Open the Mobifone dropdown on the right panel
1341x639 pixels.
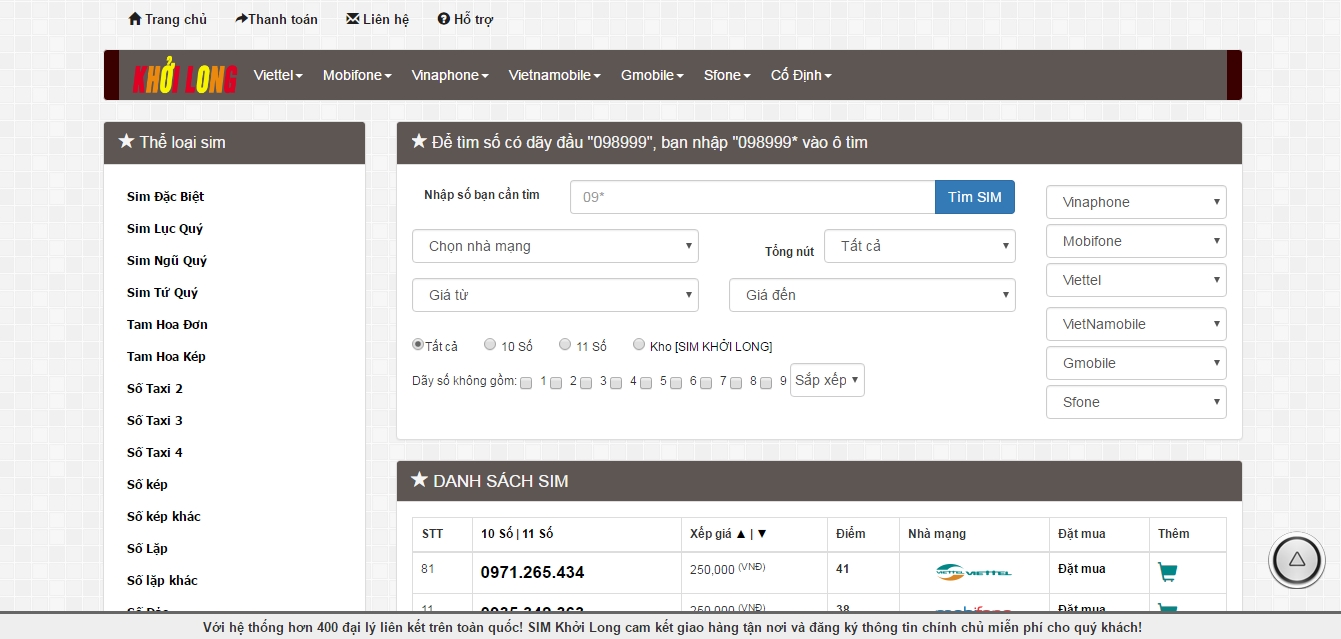(1136, 241)
